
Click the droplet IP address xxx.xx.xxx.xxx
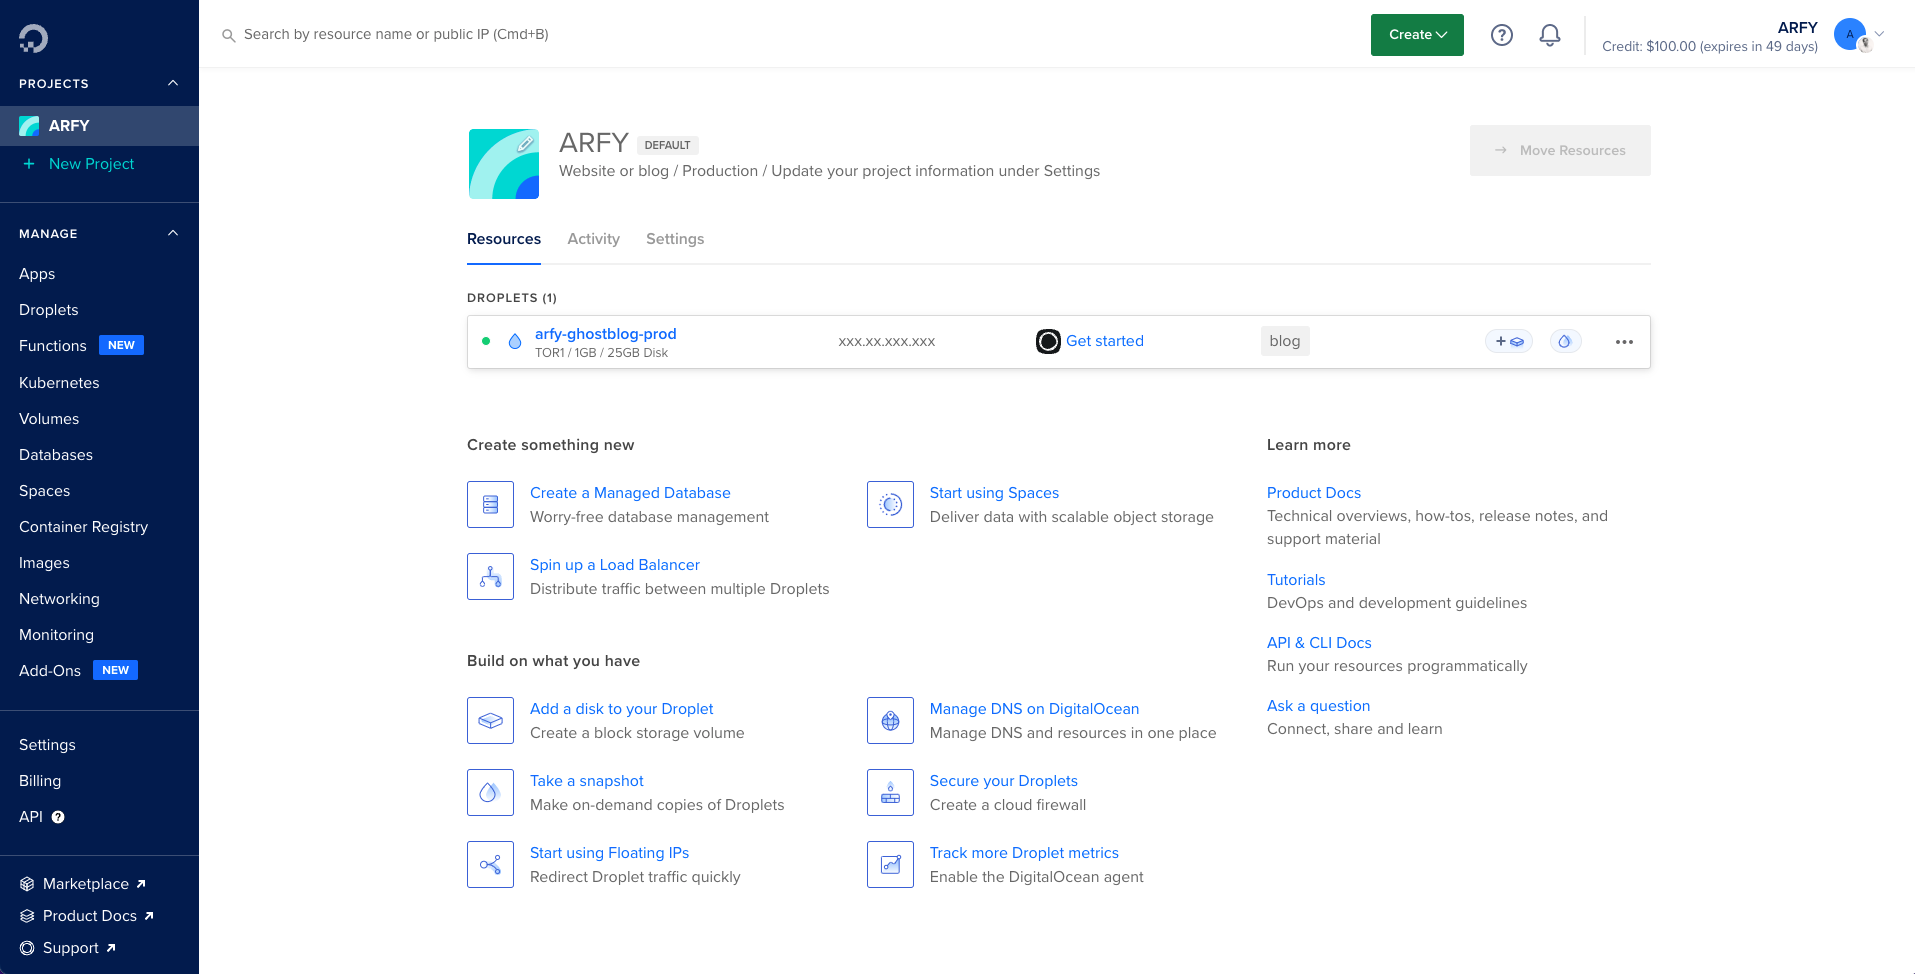887,342
